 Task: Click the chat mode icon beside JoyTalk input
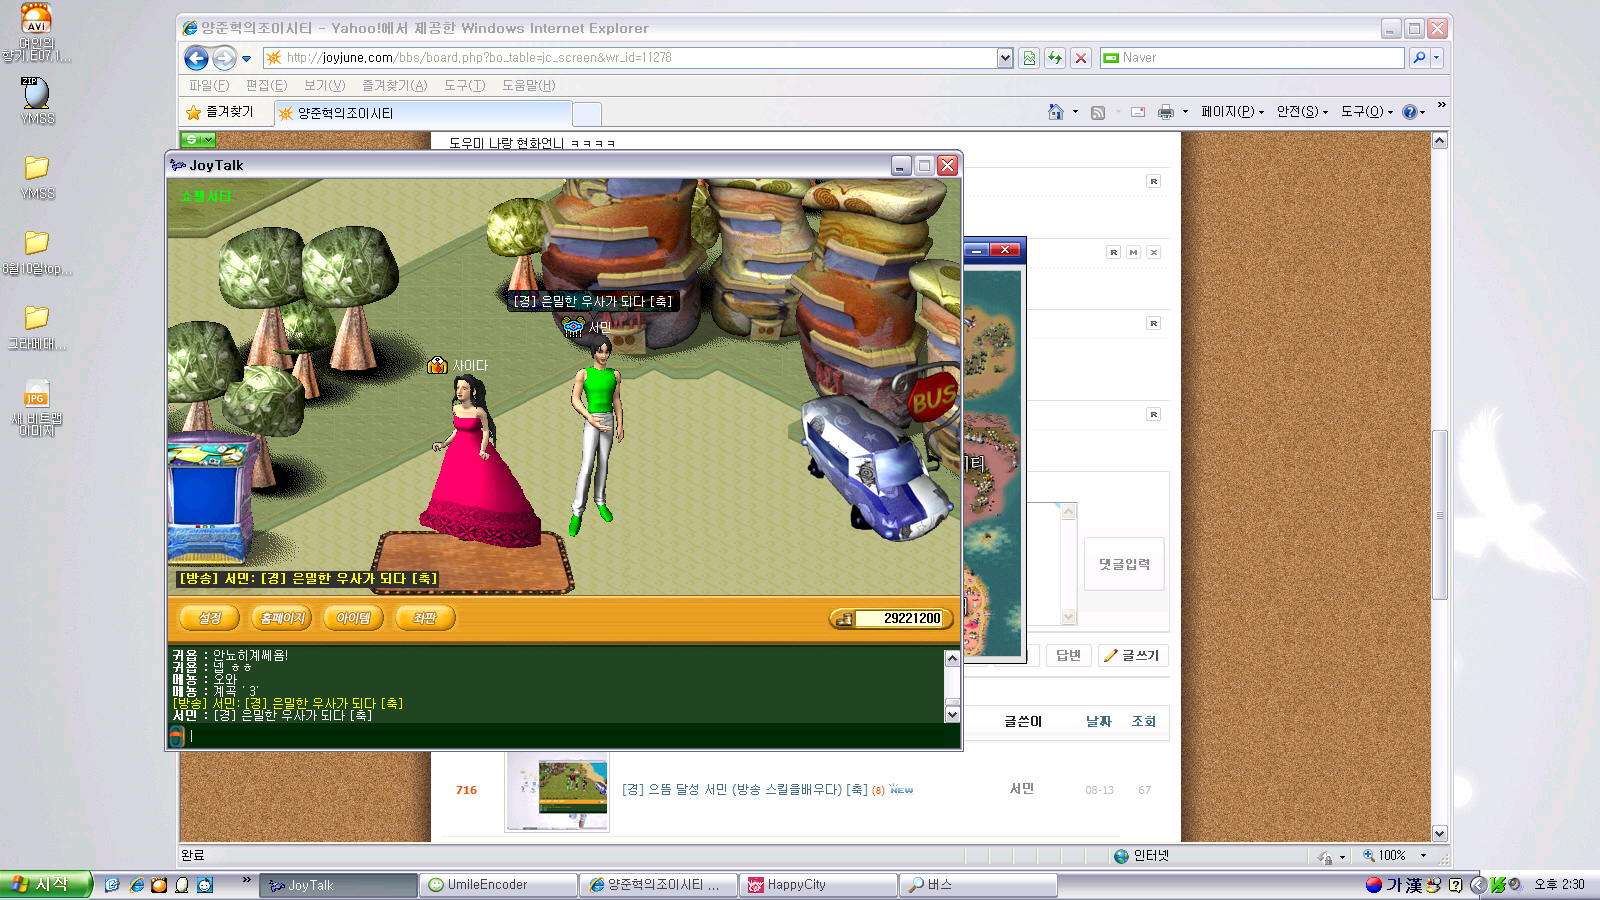coord(177,737)
